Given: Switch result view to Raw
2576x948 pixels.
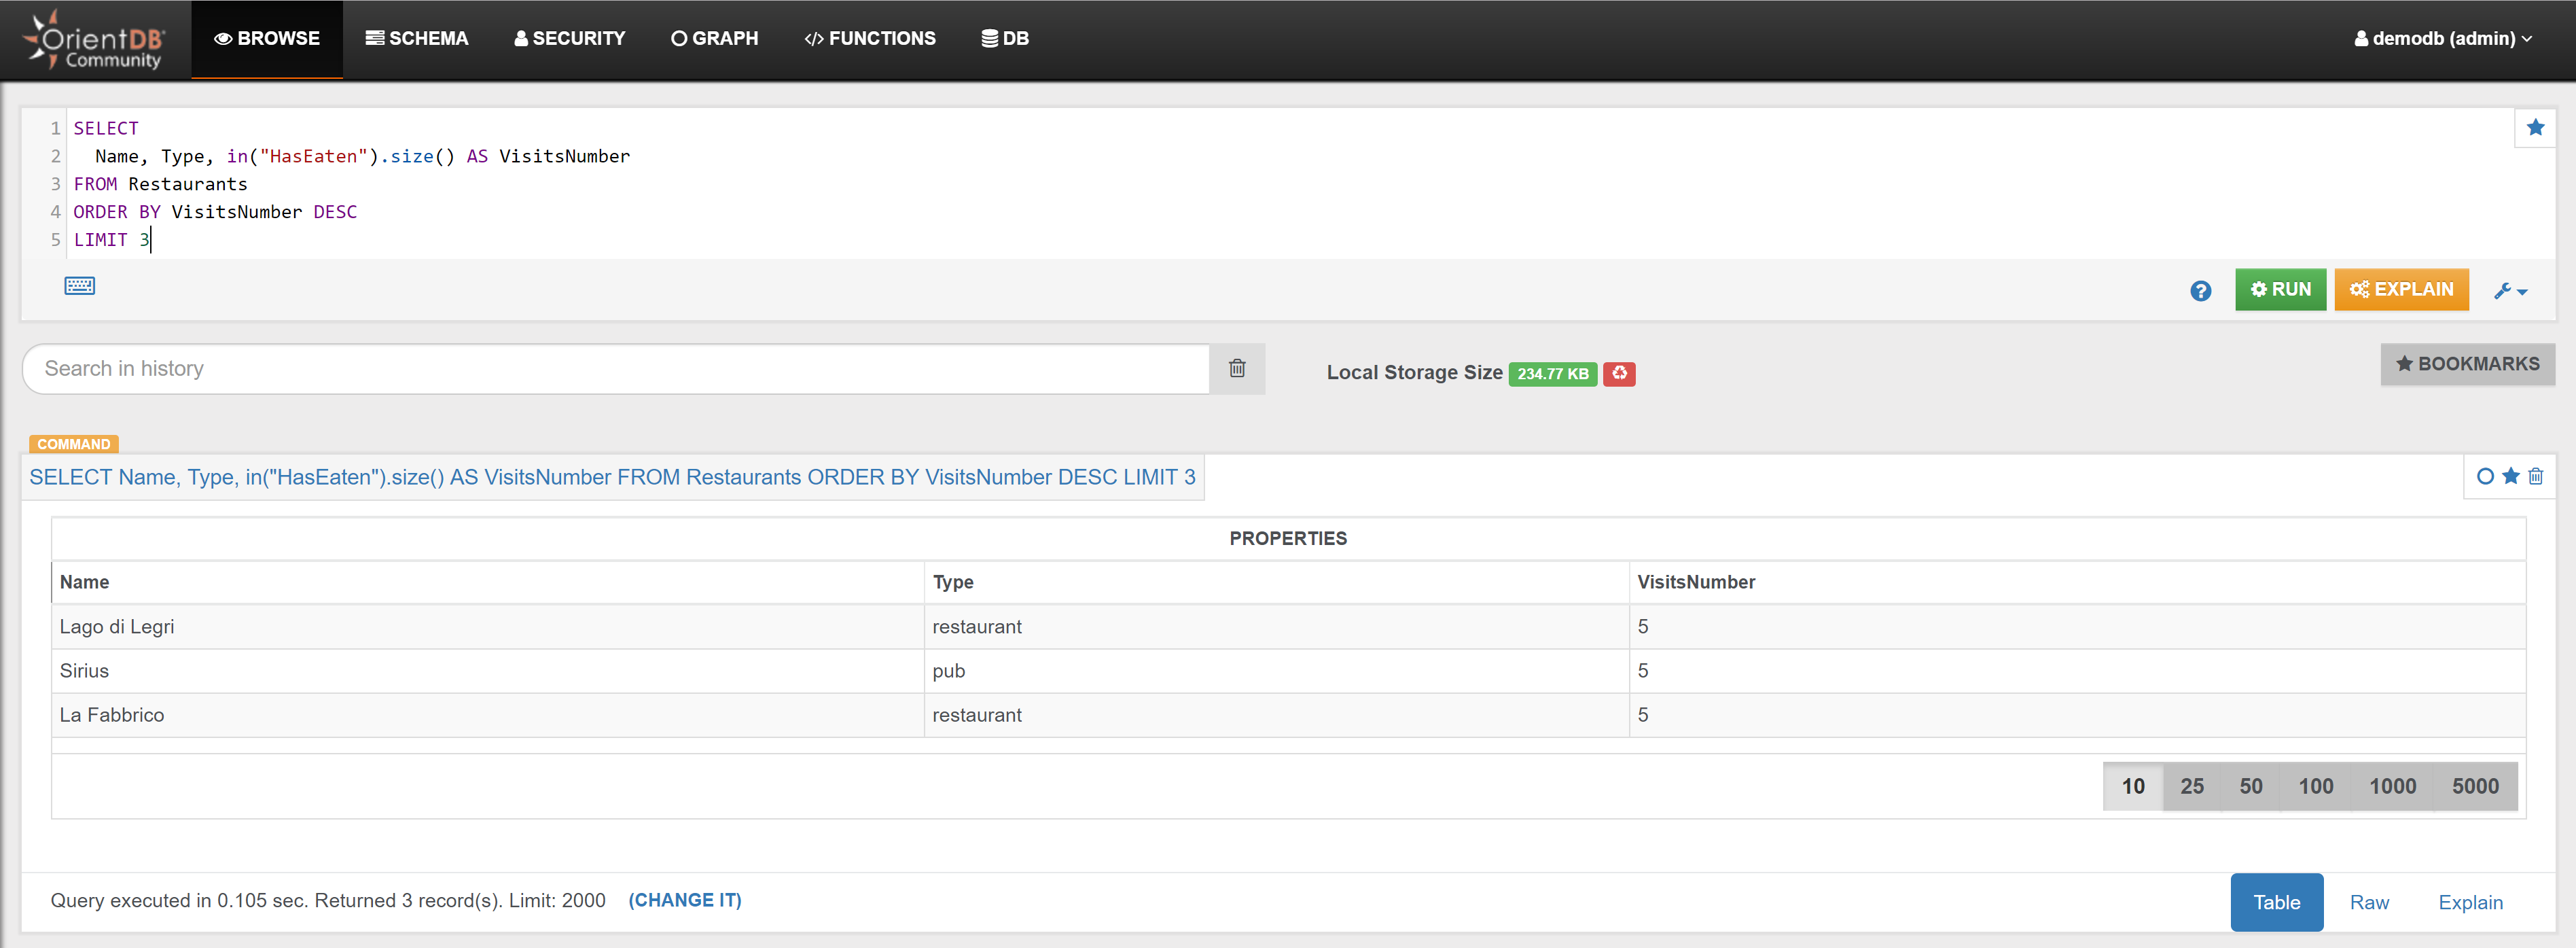Looking at the screenshot, I should click(2368, 902).
